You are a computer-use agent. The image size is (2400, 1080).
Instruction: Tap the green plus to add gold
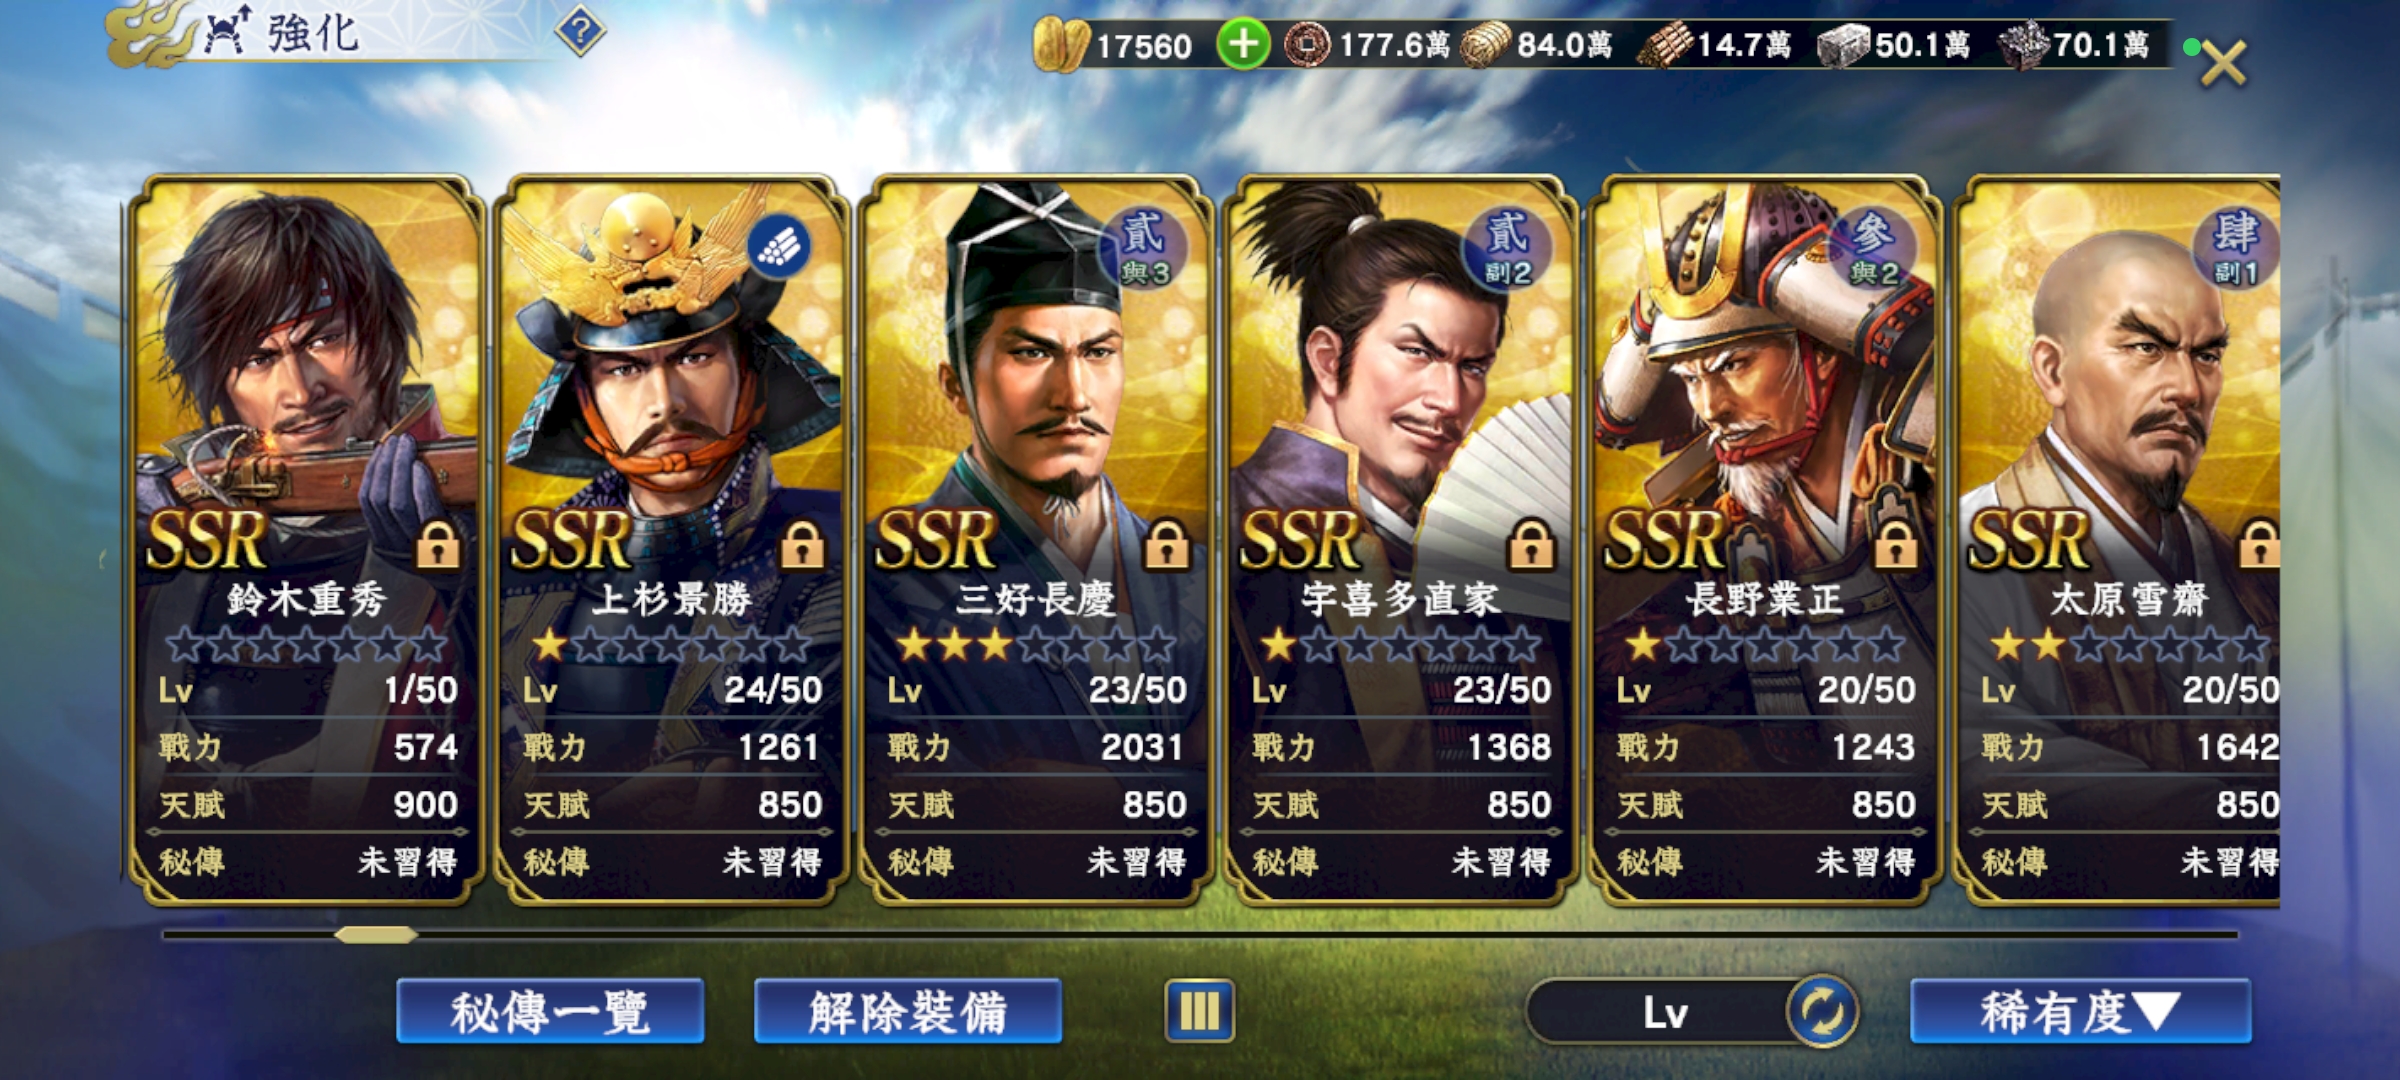pyautogui.click(x=1243, y=45)
